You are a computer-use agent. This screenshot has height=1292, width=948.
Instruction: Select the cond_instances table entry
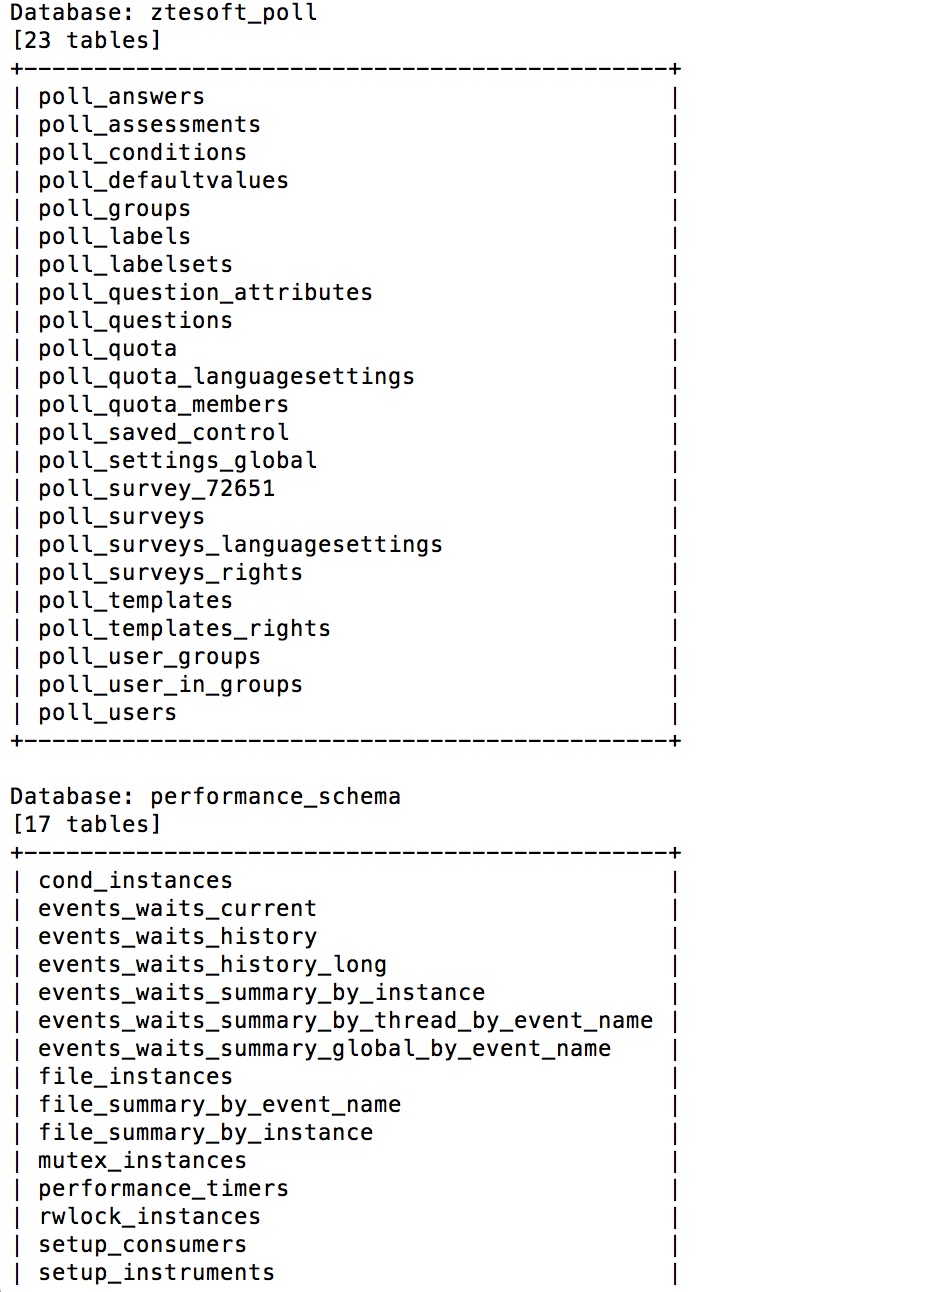point(135,881)
